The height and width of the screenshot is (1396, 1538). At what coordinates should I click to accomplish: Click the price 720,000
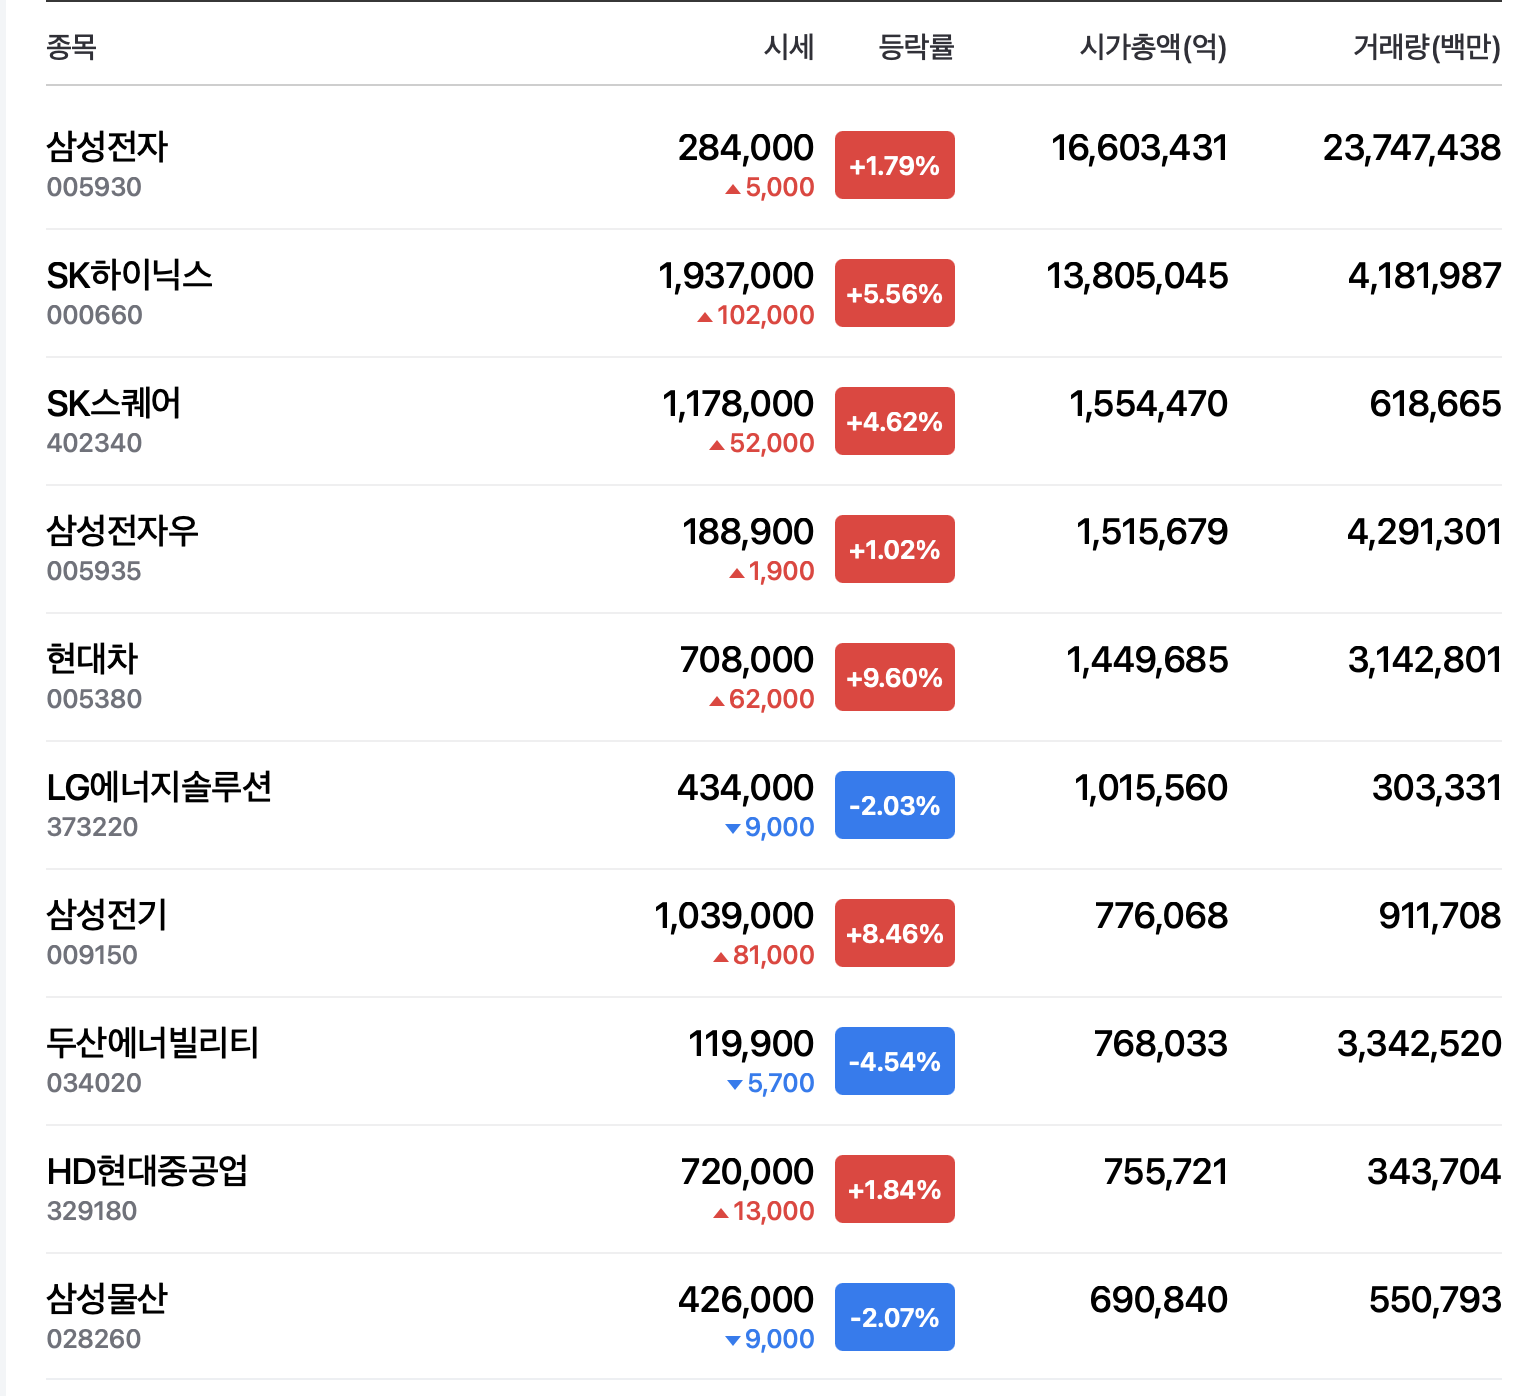click(747, 1172)
